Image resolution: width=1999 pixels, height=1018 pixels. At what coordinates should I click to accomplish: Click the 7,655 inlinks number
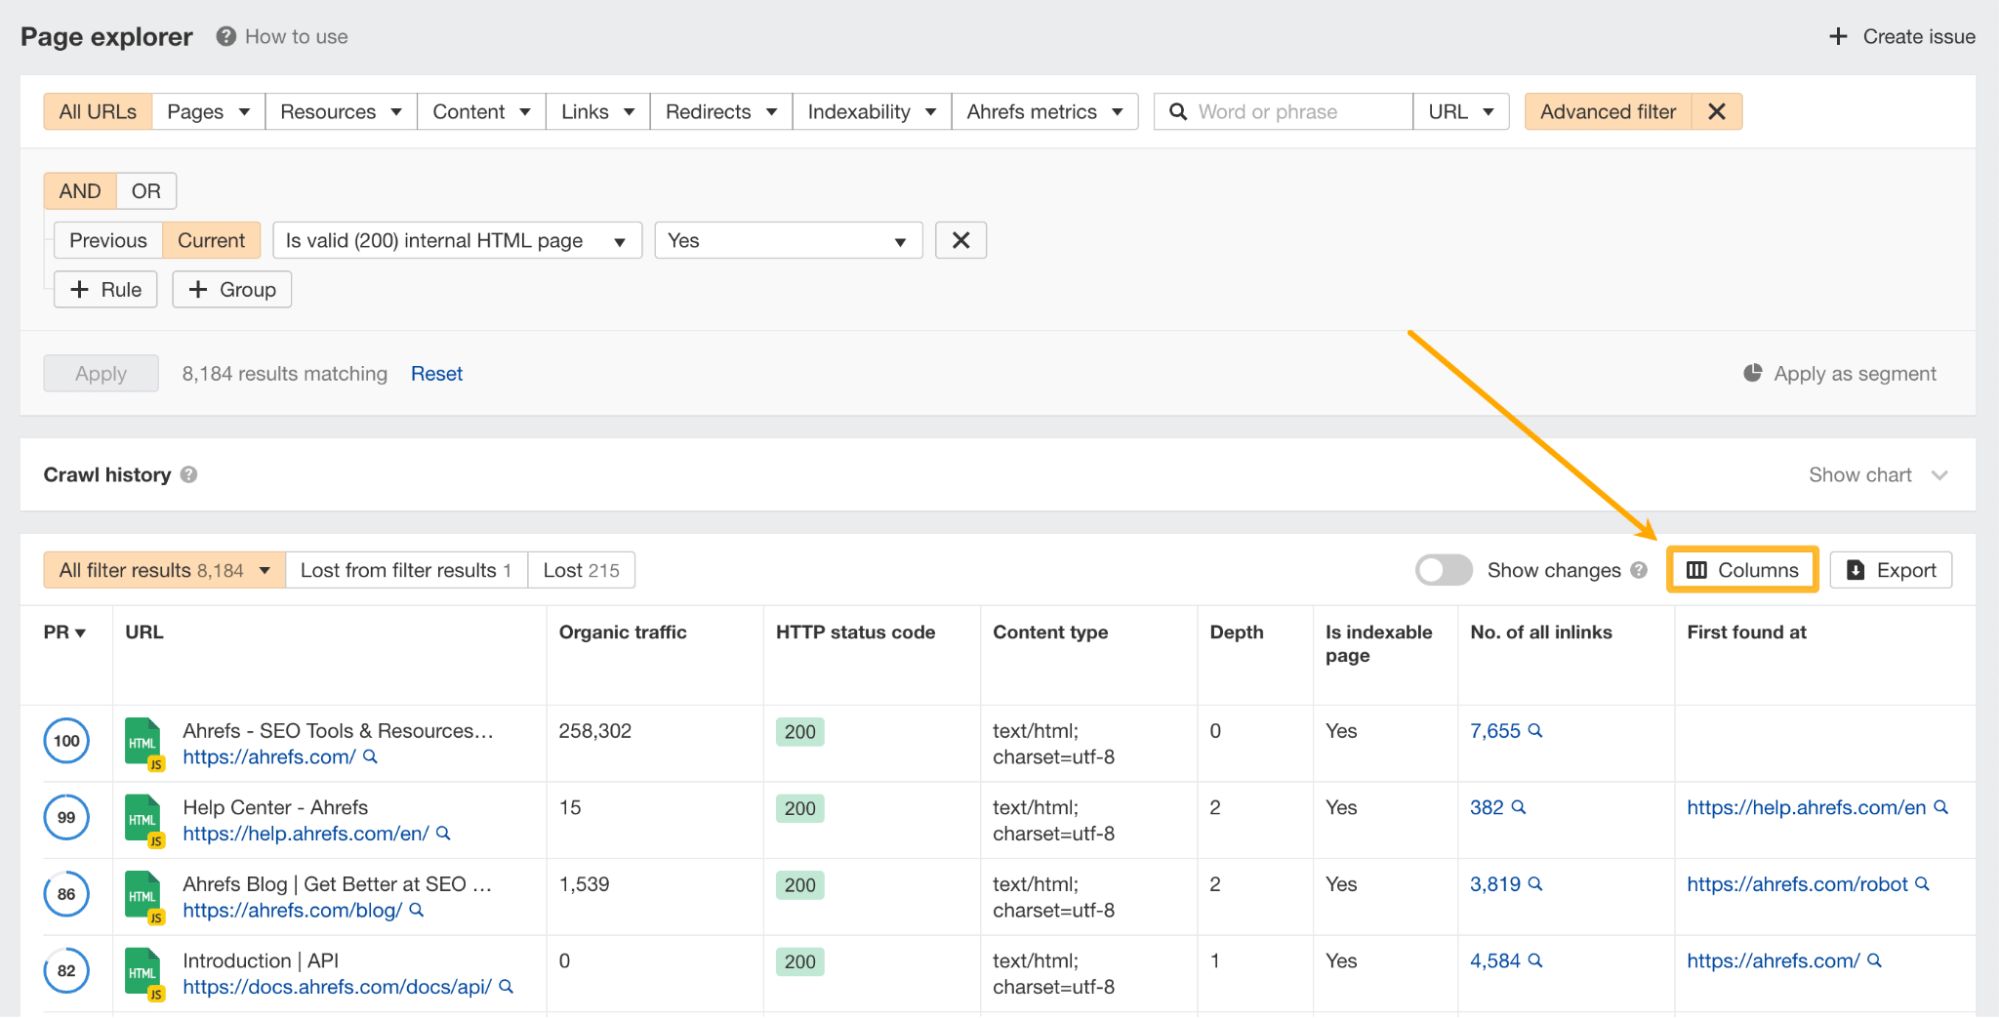coord(1495,731)
